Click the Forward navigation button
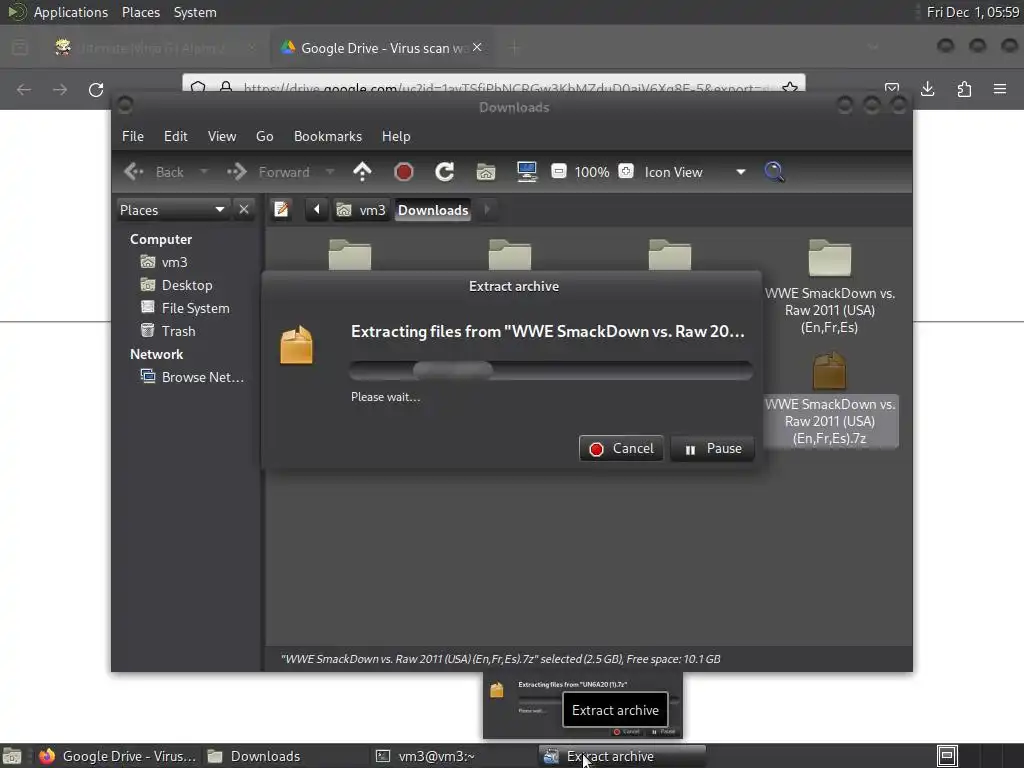The width and height of the screenshot is (1024, 768). (x=268, y=172)
